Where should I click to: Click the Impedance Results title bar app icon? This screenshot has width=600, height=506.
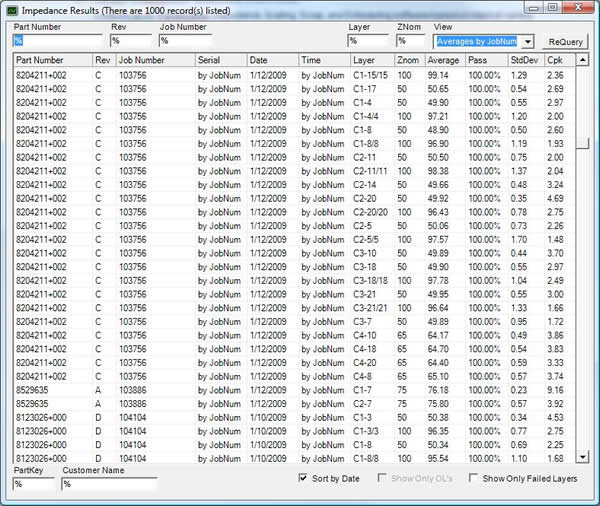click(12, 11)
